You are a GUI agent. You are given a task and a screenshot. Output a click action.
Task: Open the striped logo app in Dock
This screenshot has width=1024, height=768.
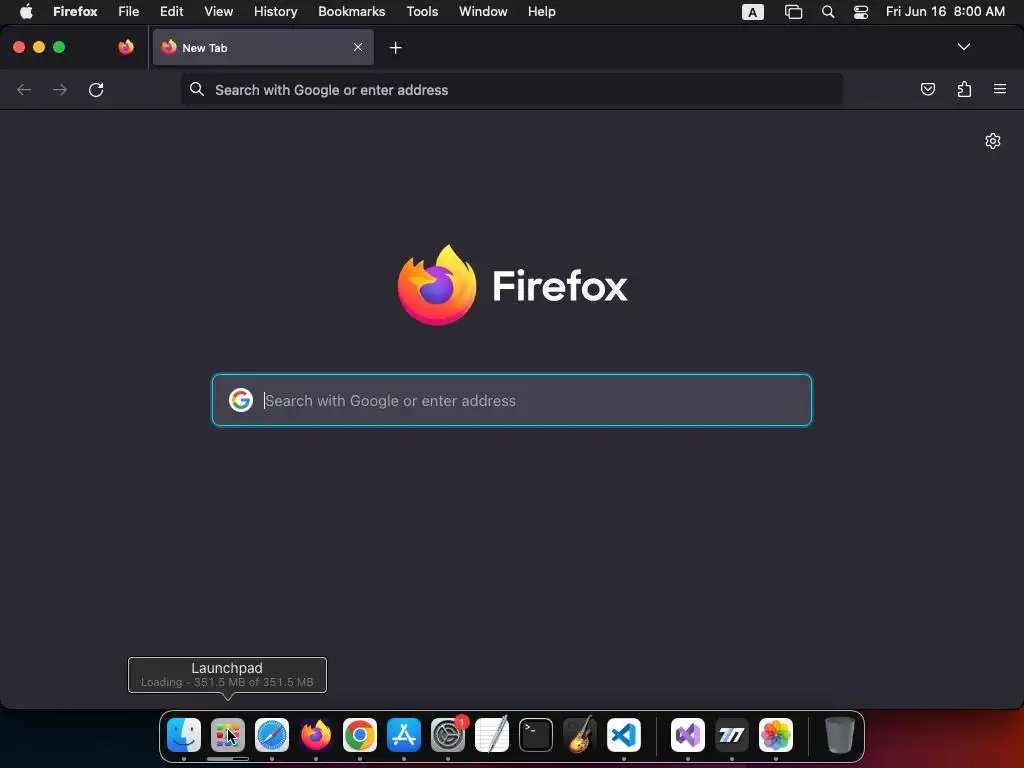731,735
